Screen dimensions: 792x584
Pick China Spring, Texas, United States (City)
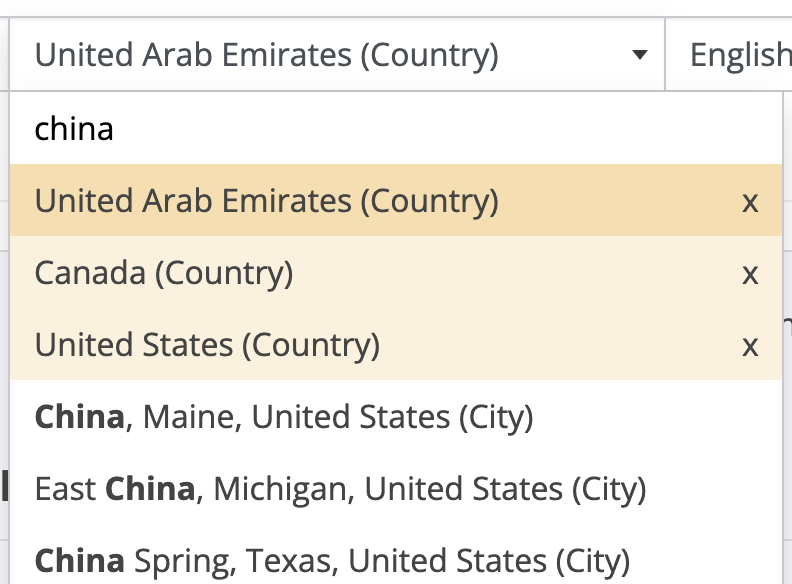click(332, 560)
